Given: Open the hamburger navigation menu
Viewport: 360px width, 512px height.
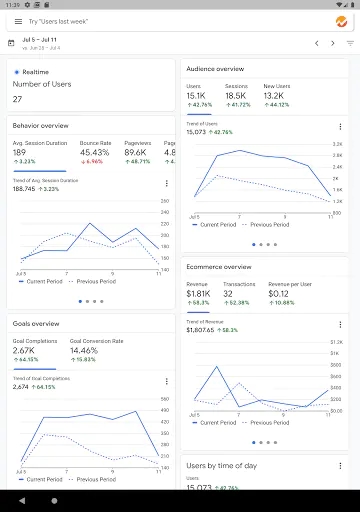Looking at the screenshot, I should click(18, 22).
